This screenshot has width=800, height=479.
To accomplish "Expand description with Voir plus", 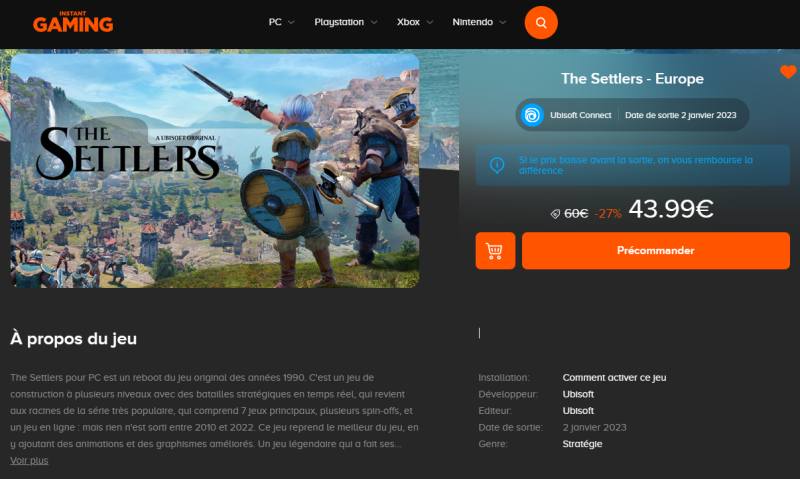I will coord(29,461).
